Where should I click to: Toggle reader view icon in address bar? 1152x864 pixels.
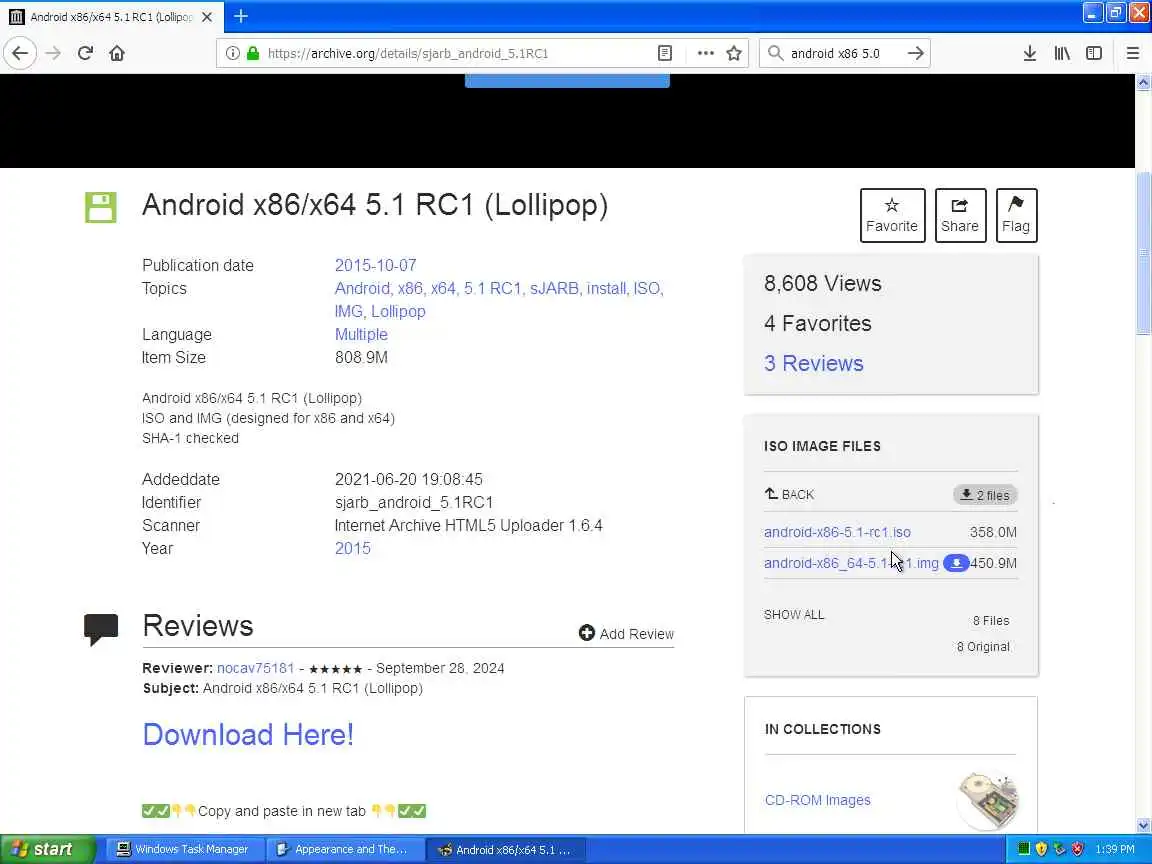coord(665,53)
